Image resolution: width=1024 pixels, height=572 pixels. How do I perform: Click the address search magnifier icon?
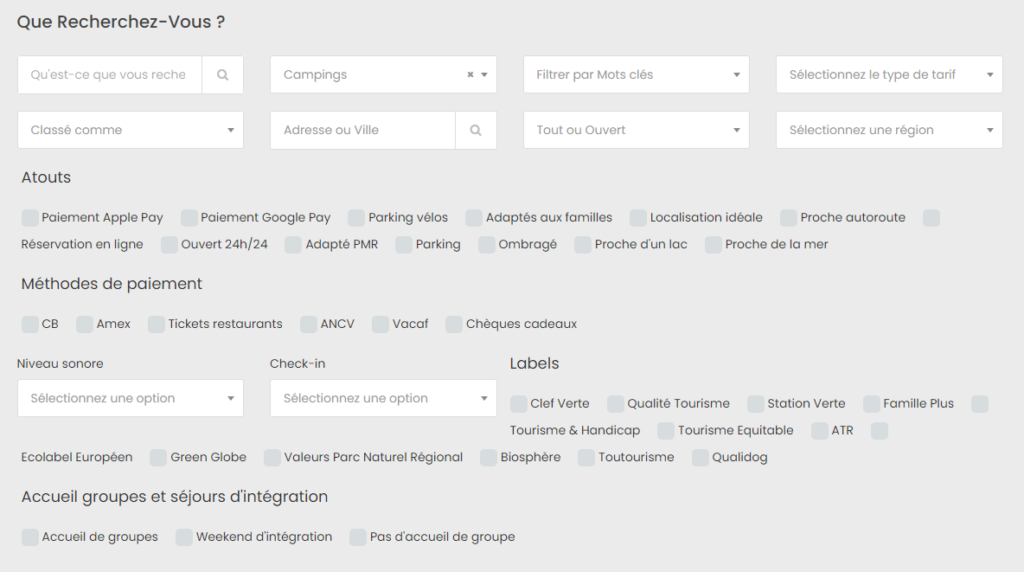(475, 130)
